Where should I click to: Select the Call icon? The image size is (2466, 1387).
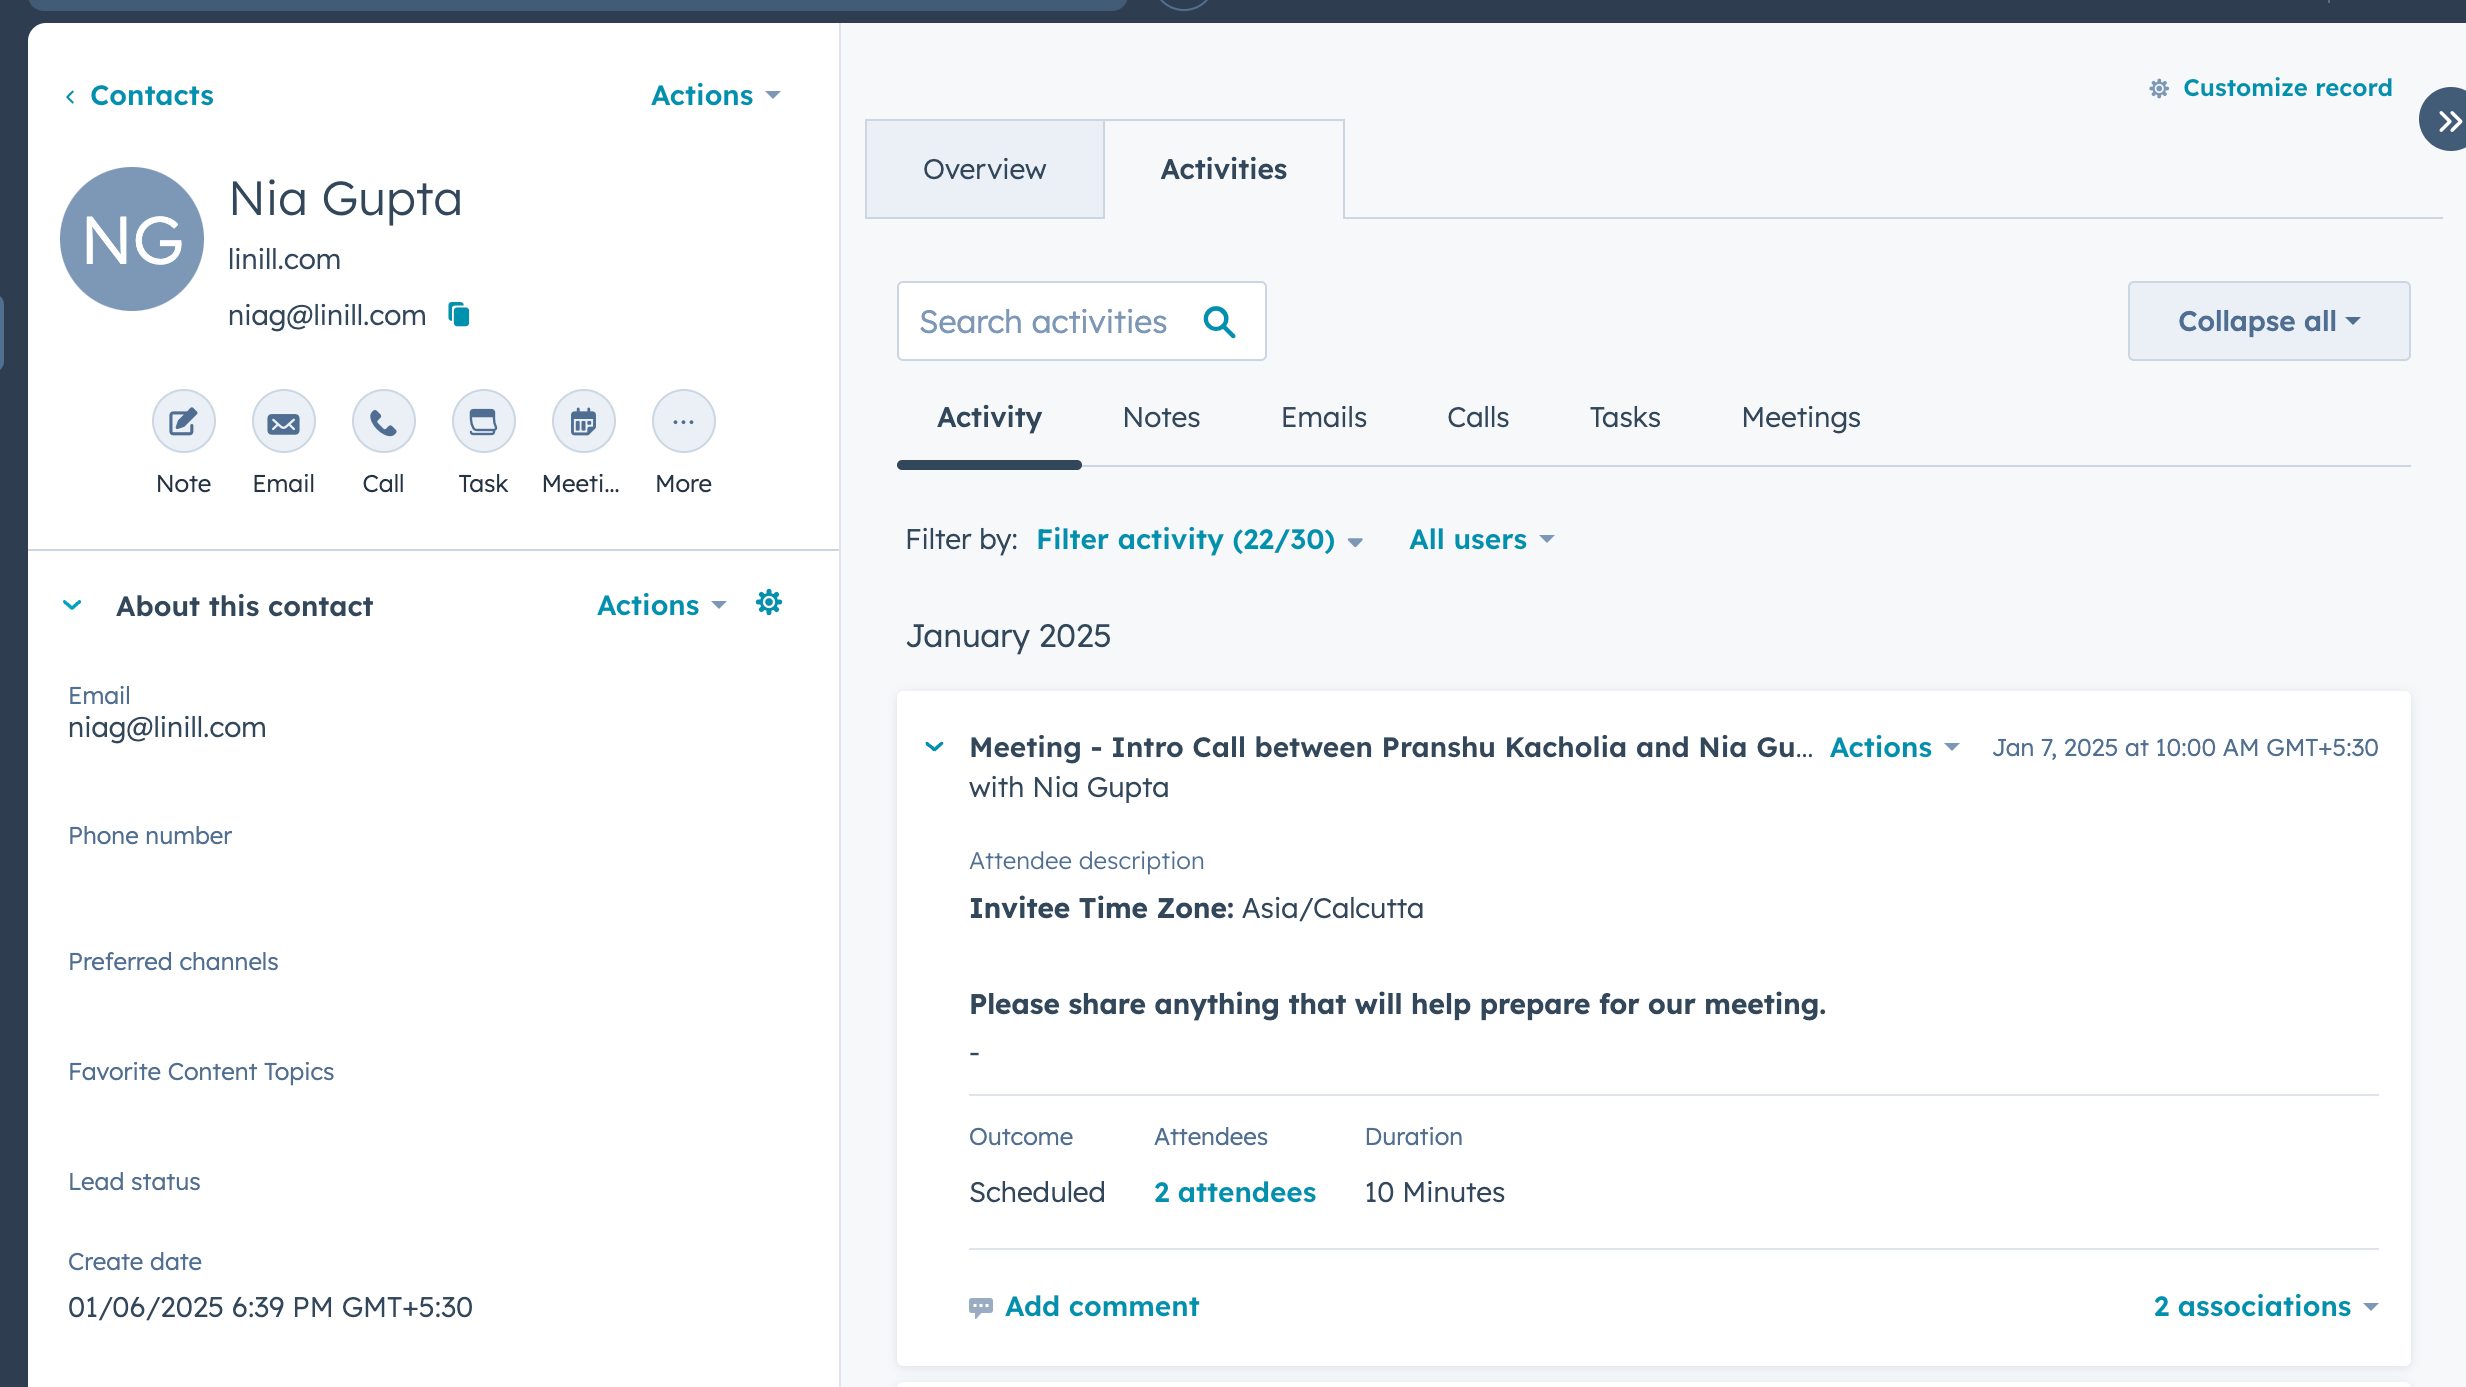pyautogui.click(x=383, y=421)
